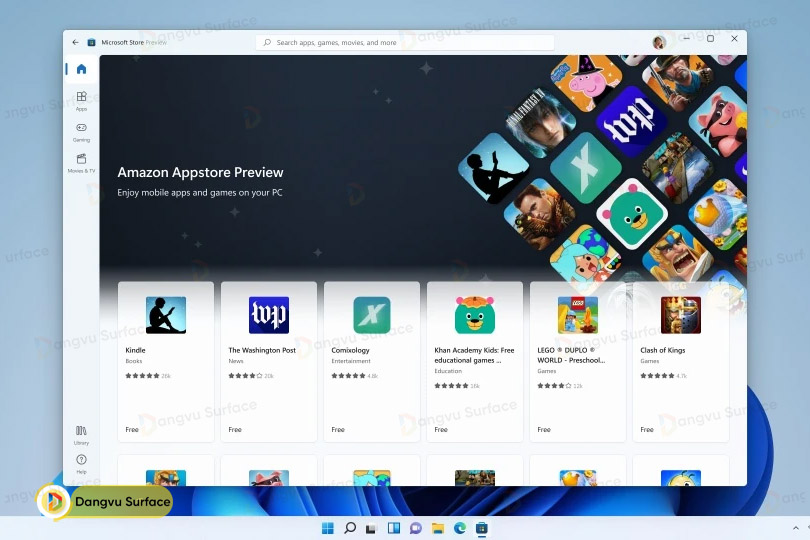Select the green bear tile in banner collage
Image resolution: width=810 pixels, height=540 pixels.
[x=632, y=214]
